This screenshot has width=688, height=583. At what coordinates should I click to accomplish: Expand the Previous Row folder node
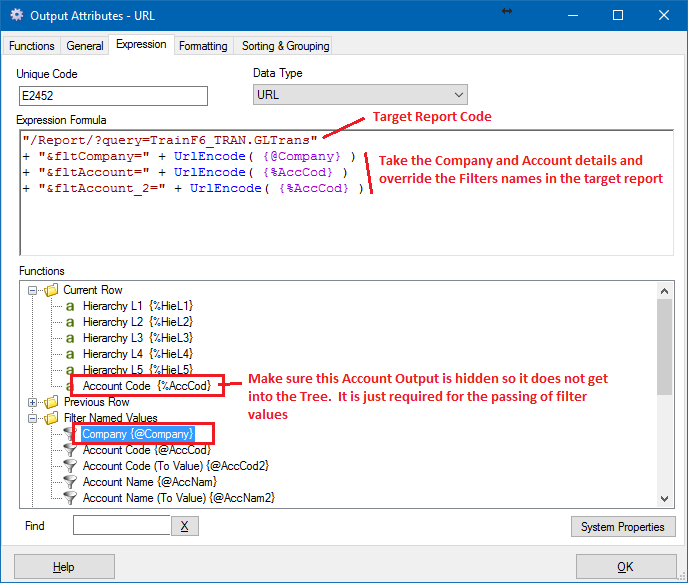point(32,402)
